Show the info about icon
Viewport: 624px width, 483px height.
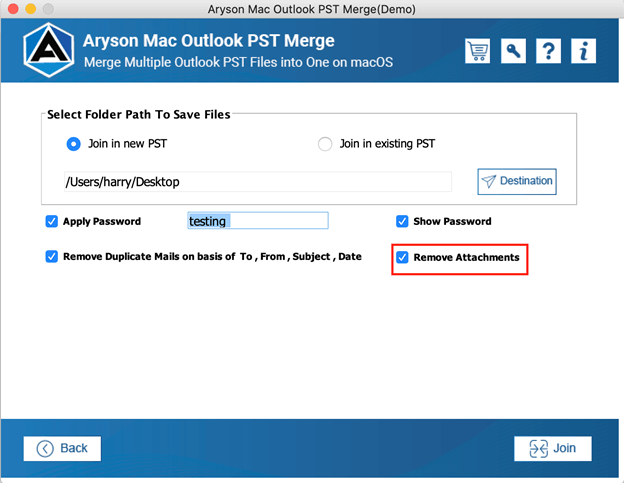tap(583, 51)
